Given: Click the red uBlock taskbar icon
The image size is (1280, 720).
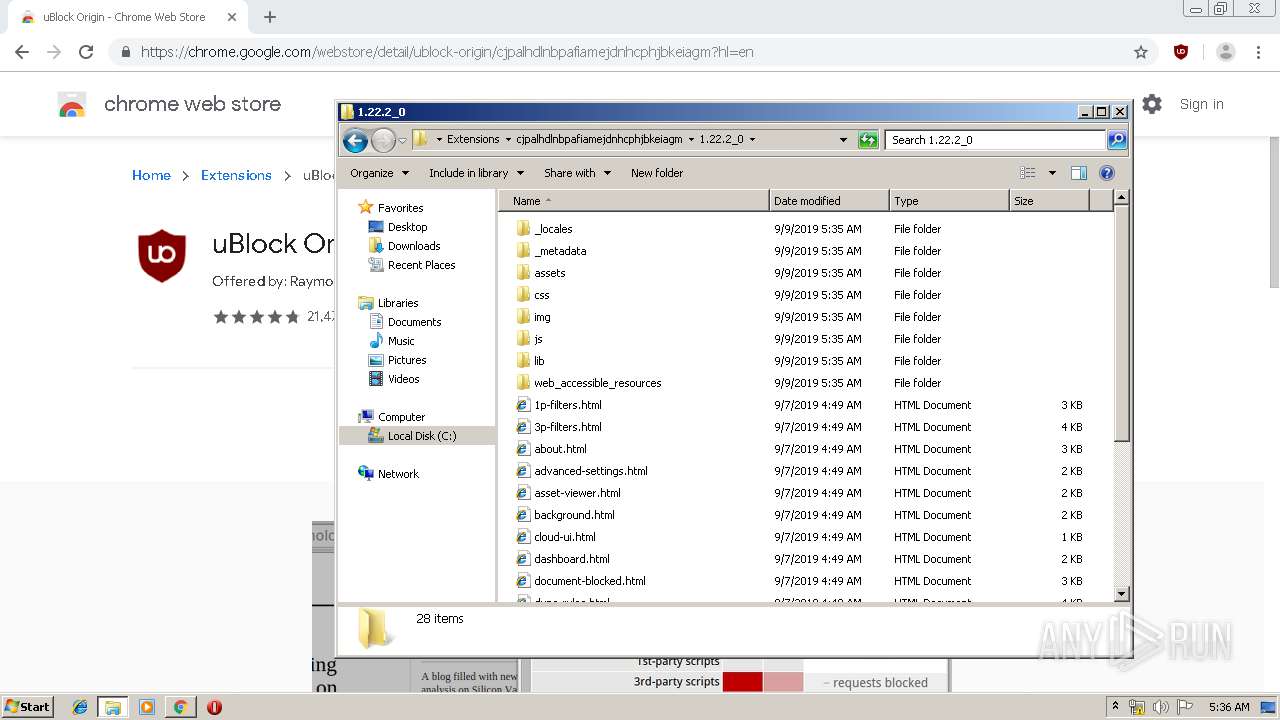Looking at the screenshot, I should click(214, 707).
